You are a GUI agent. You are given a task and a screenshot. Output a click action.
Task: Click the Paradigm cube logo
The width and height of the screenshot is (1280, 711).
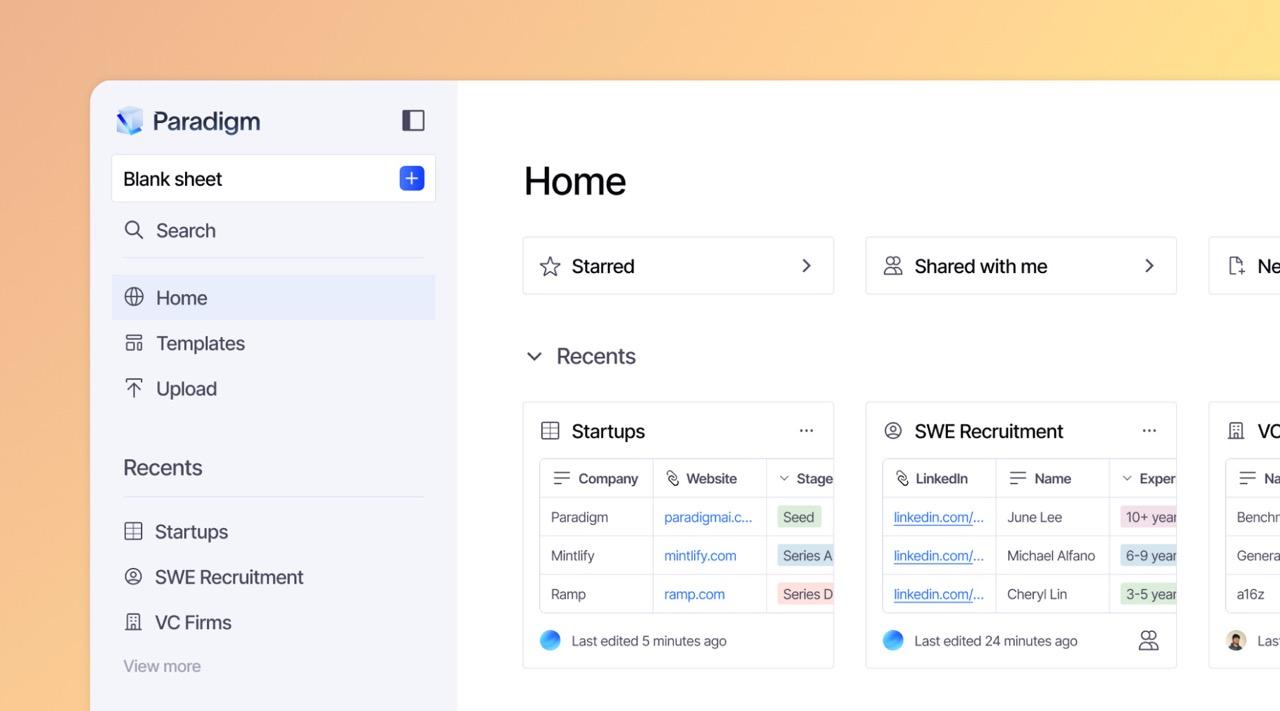click(130, 121)
